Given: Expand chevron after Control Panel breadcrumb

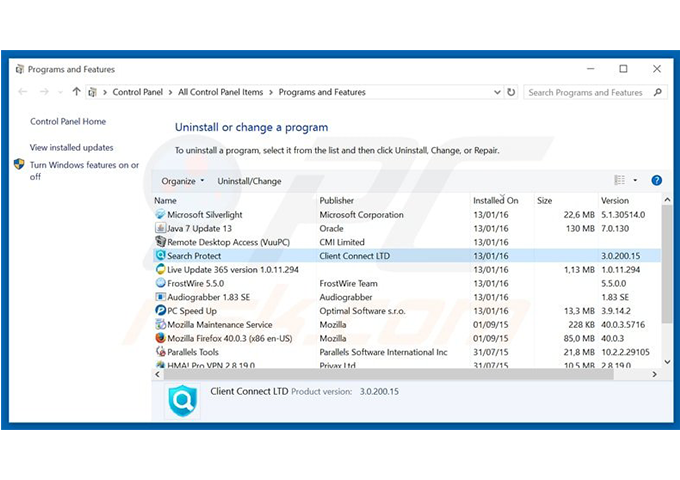Looking at the screenshot, I should point(170,92).
